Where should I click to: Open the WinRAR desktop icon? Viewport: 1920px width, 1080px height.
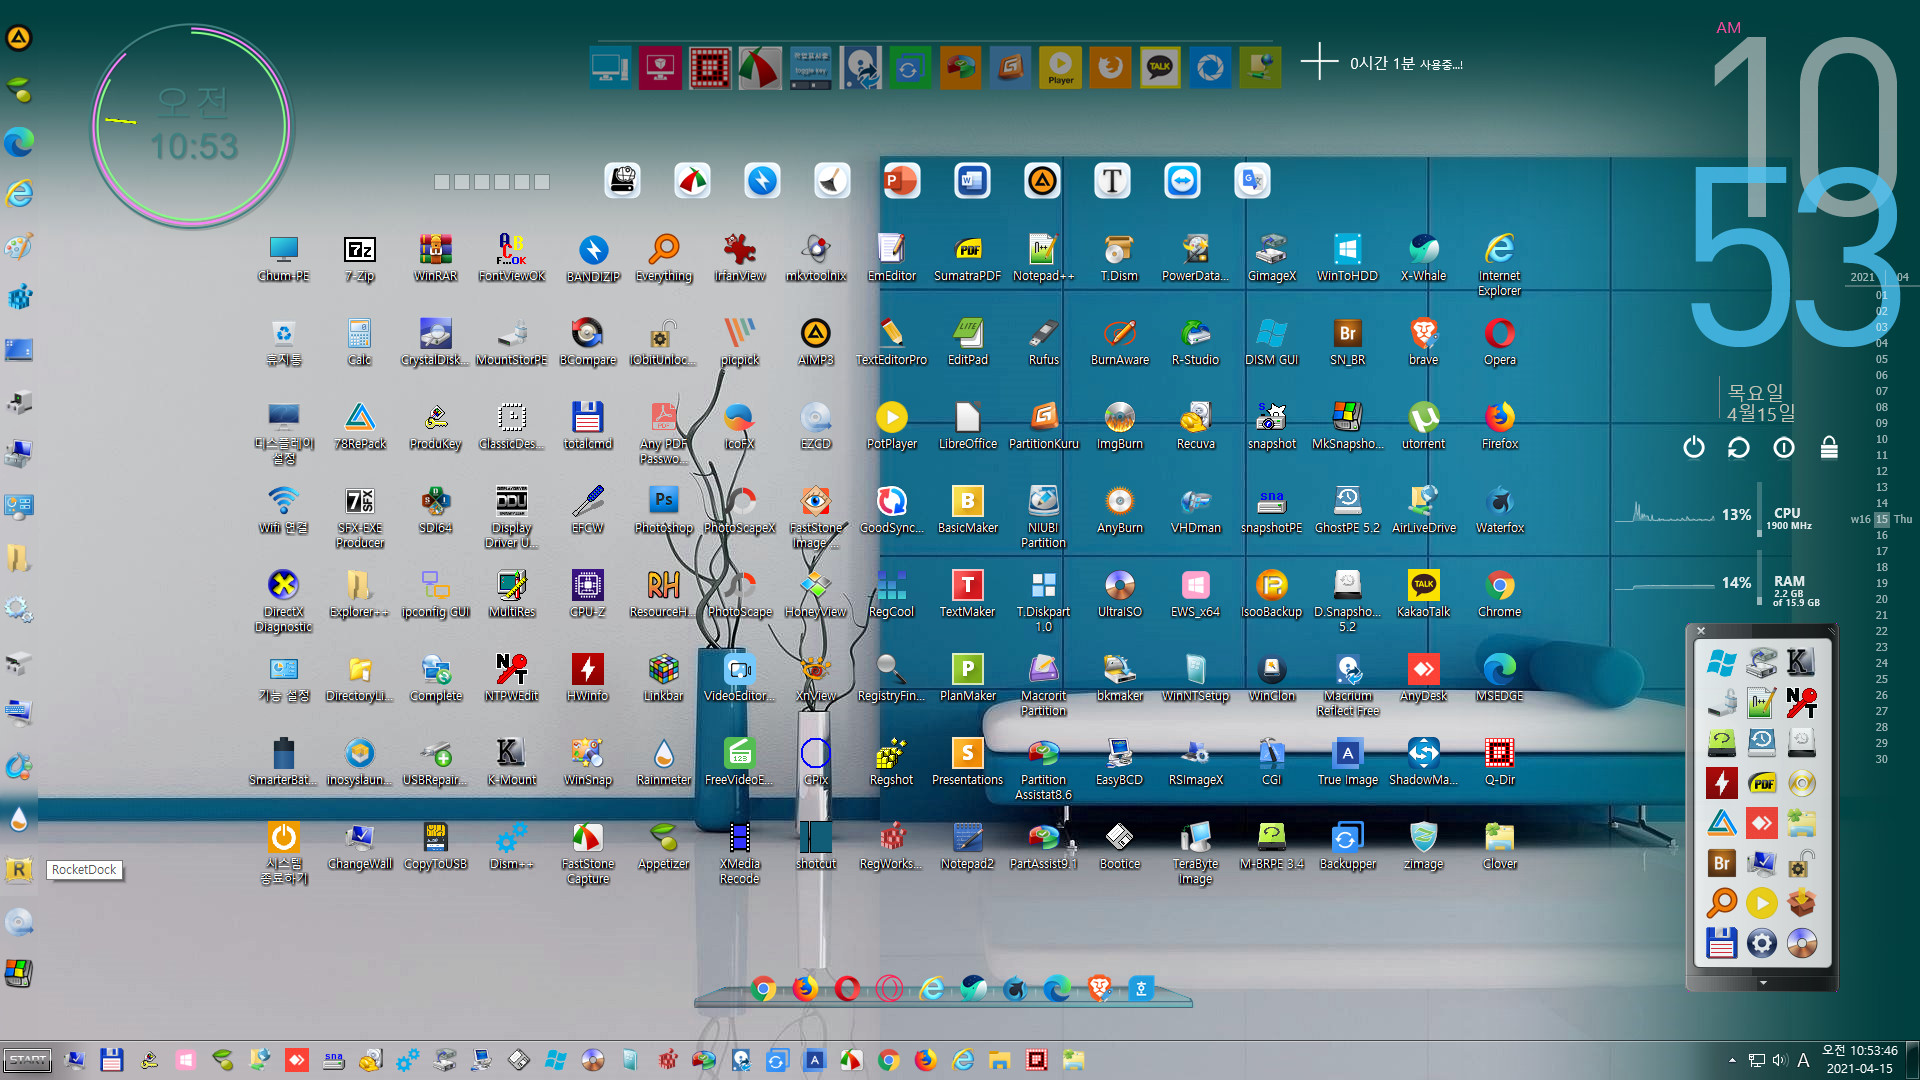tap(435, 257)
